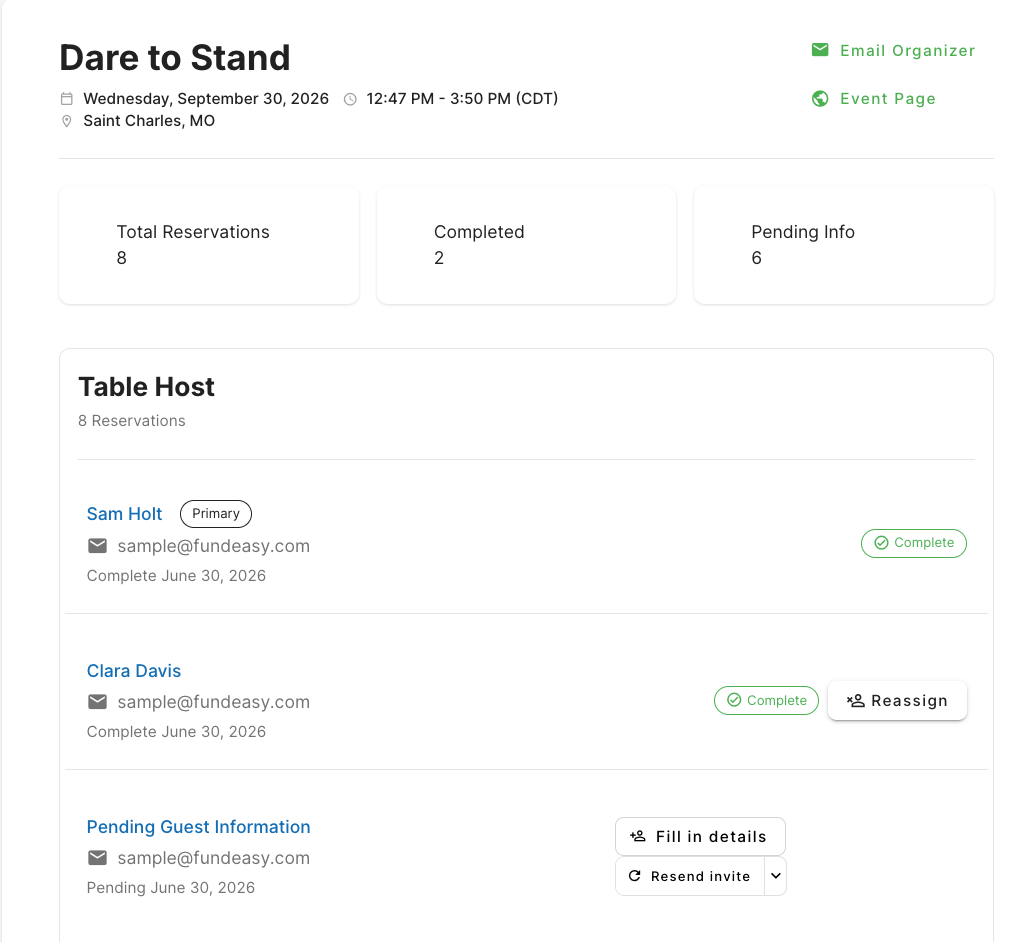Click the mail icon under Sam Holt
The width and height of the screenshot is (1027, 942).
[98, 546]
